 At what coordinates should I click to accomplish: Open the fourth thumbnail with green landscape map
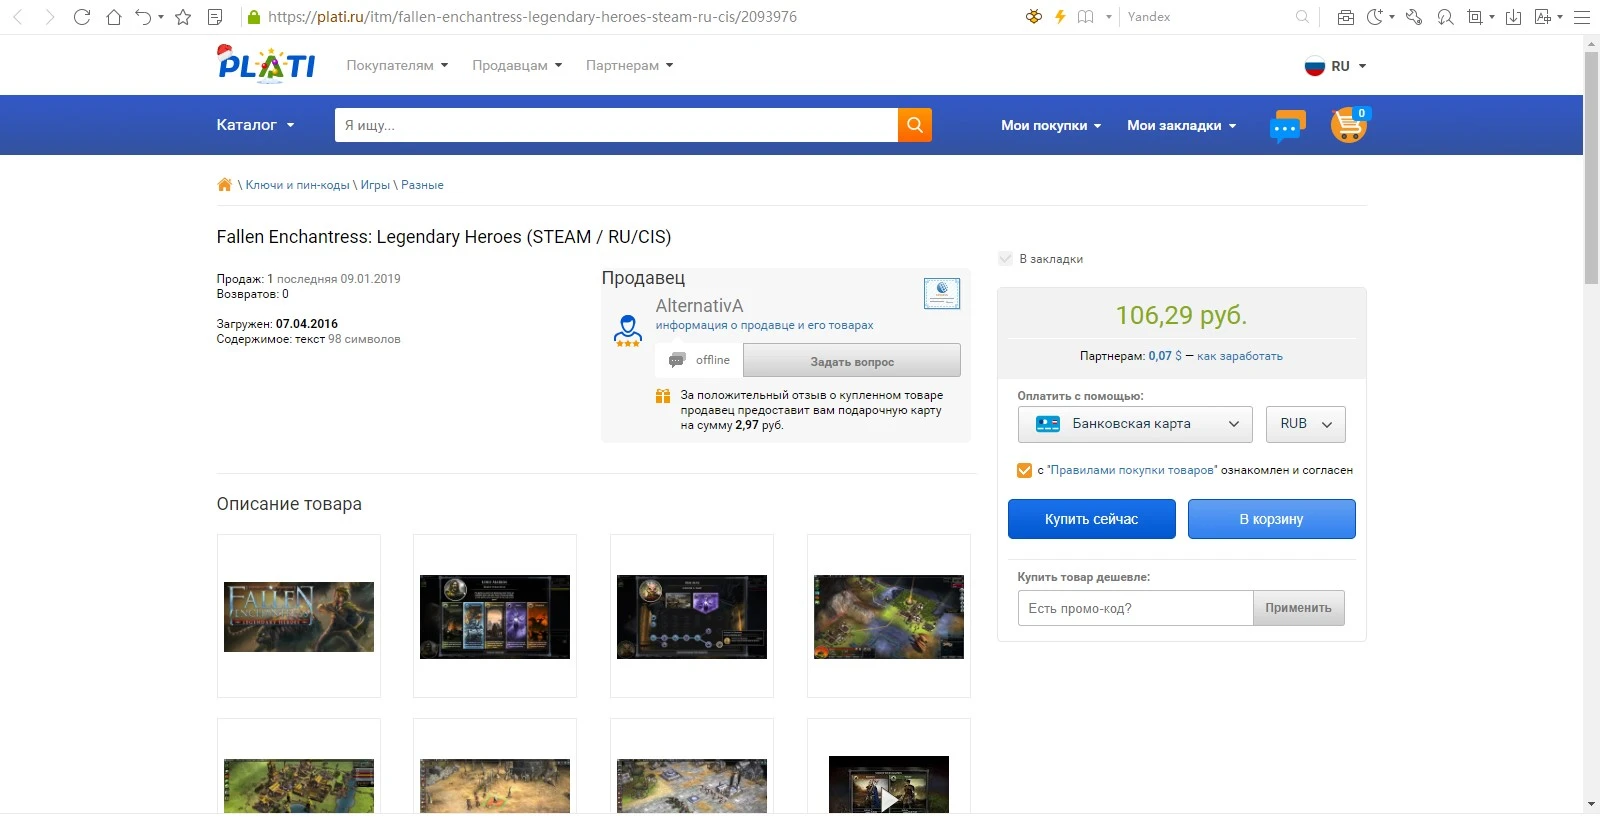tap(889, 616)
